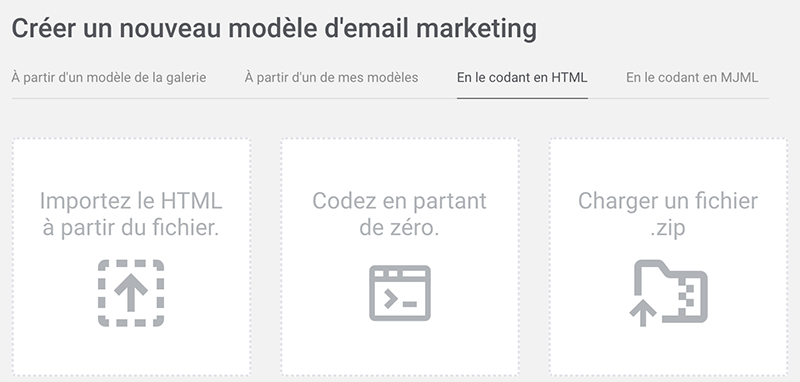The width and height of the screenshot is (800, 382).
Task: Click the dashed-square upload icon
Action: click(131, 293)
